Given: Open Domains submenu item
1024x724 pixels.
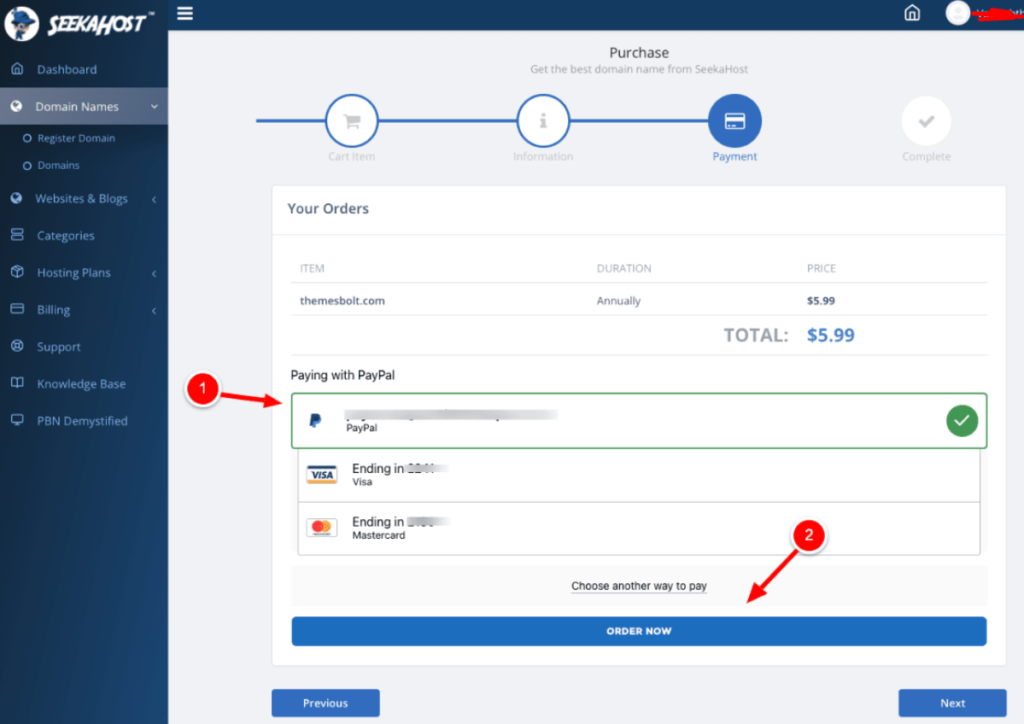Looking at the screenshot, I should 58,166.
